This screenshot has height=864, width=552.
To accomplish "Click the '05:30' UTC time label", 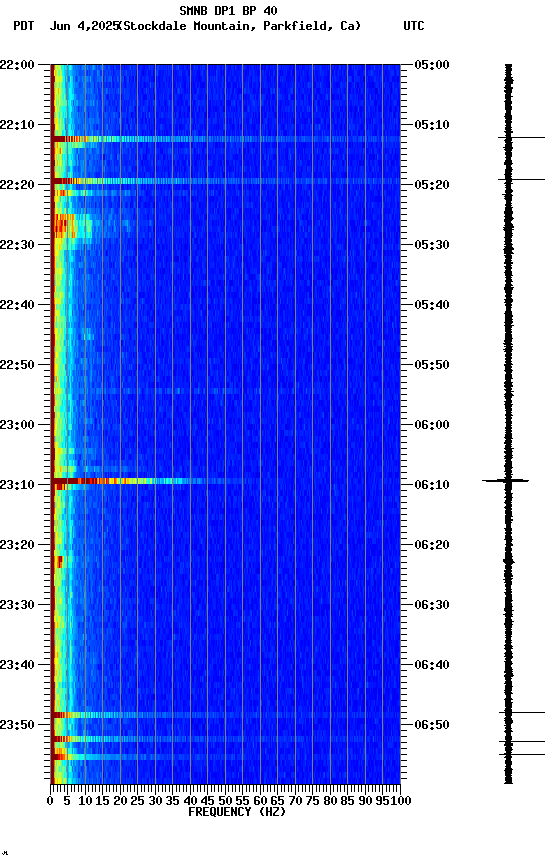I will point(431,245).
